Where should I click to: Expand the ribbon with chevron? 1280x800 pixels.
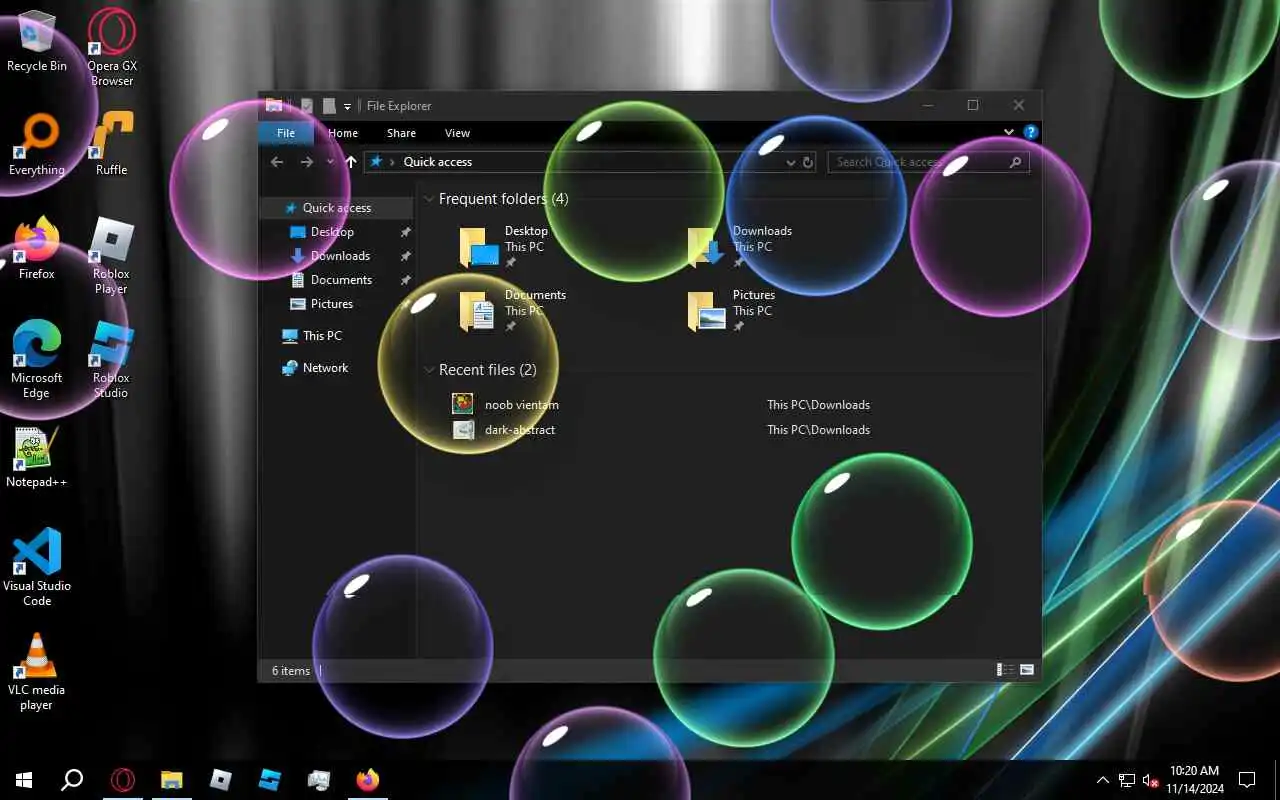coord(1009,132)
